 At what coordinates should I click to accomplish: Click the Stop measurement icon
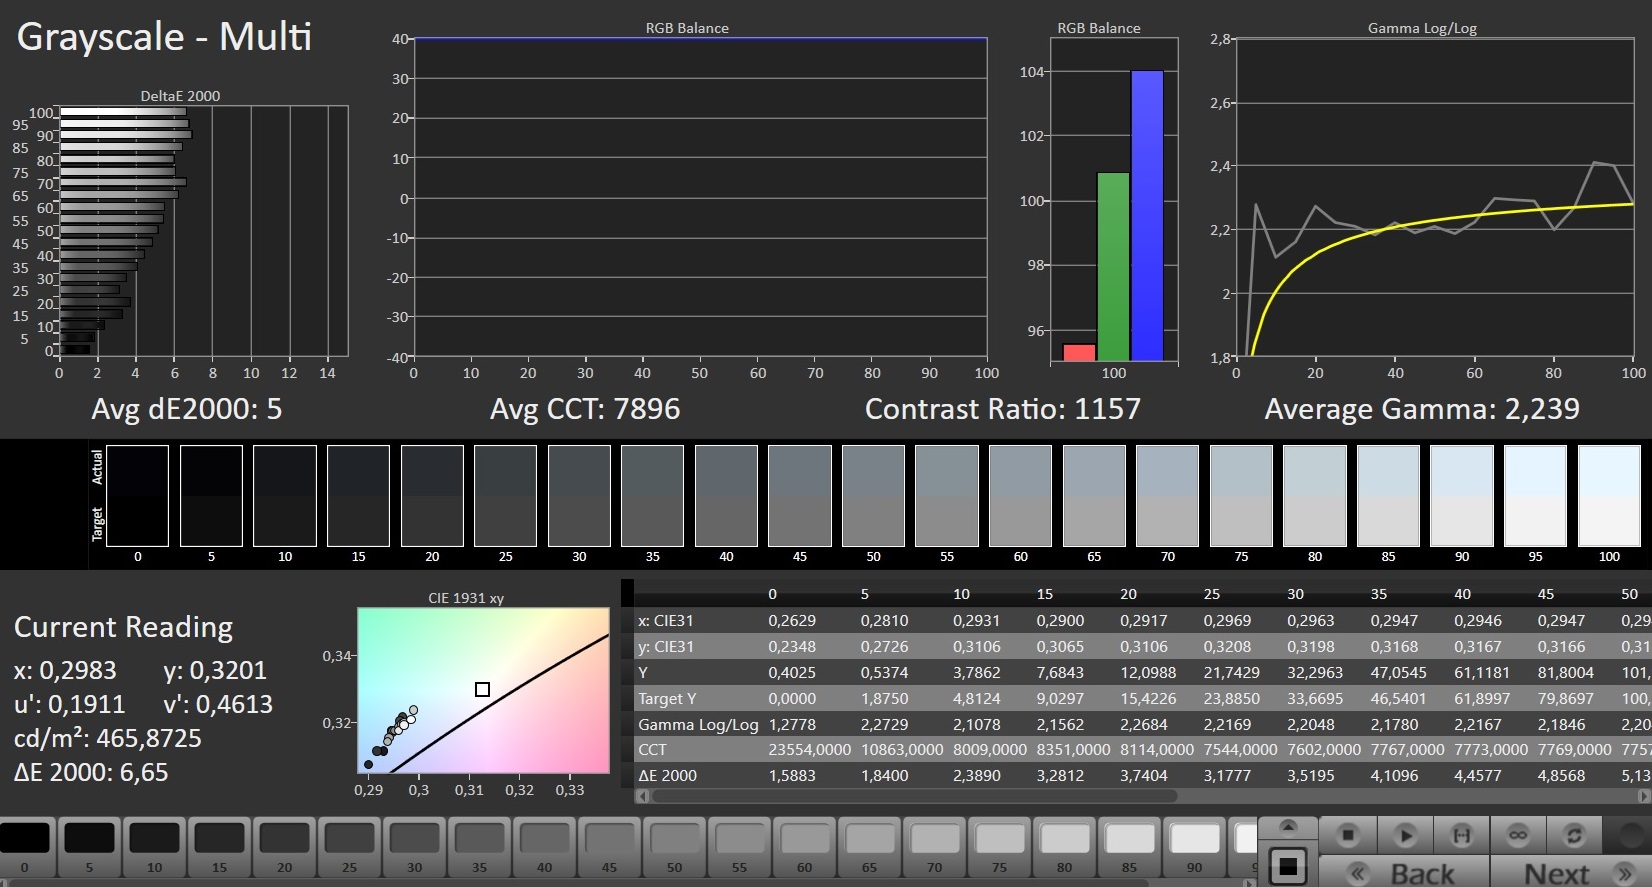(x=1348, y=835)
